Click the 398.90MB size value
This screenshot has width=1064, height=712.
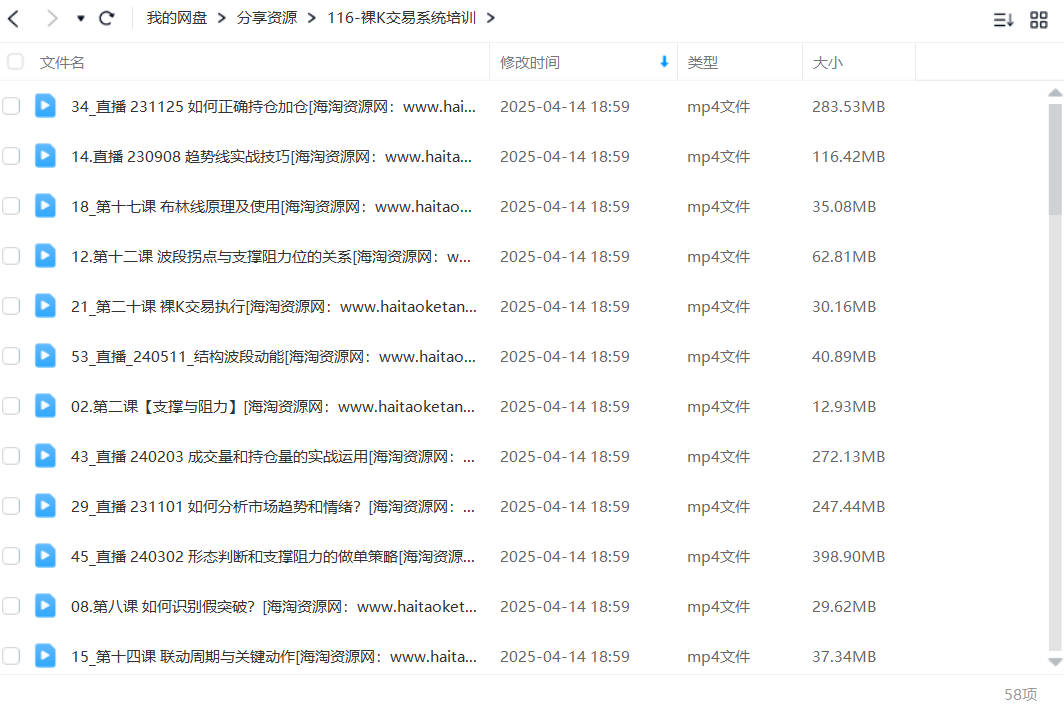point(848,557)
